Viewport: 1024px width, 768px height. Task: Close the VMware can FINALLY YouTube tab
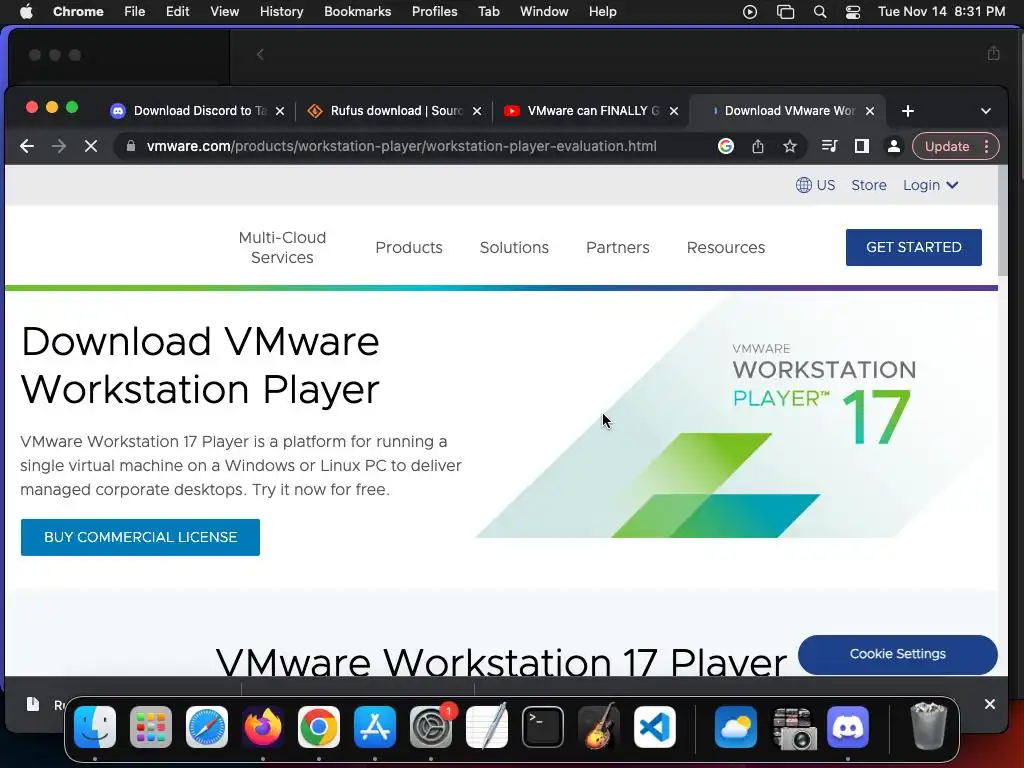674,111
